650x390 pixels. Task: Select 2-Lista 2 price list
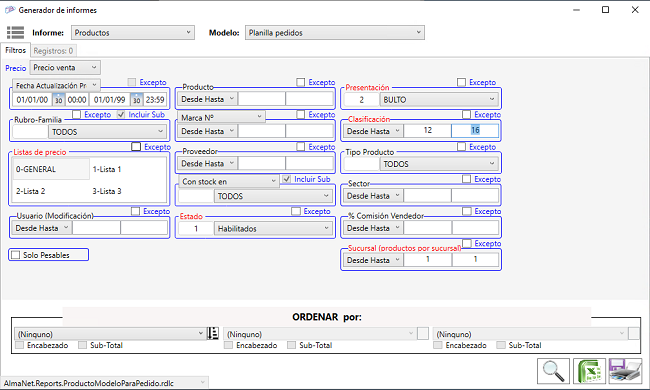coord(31,191)
